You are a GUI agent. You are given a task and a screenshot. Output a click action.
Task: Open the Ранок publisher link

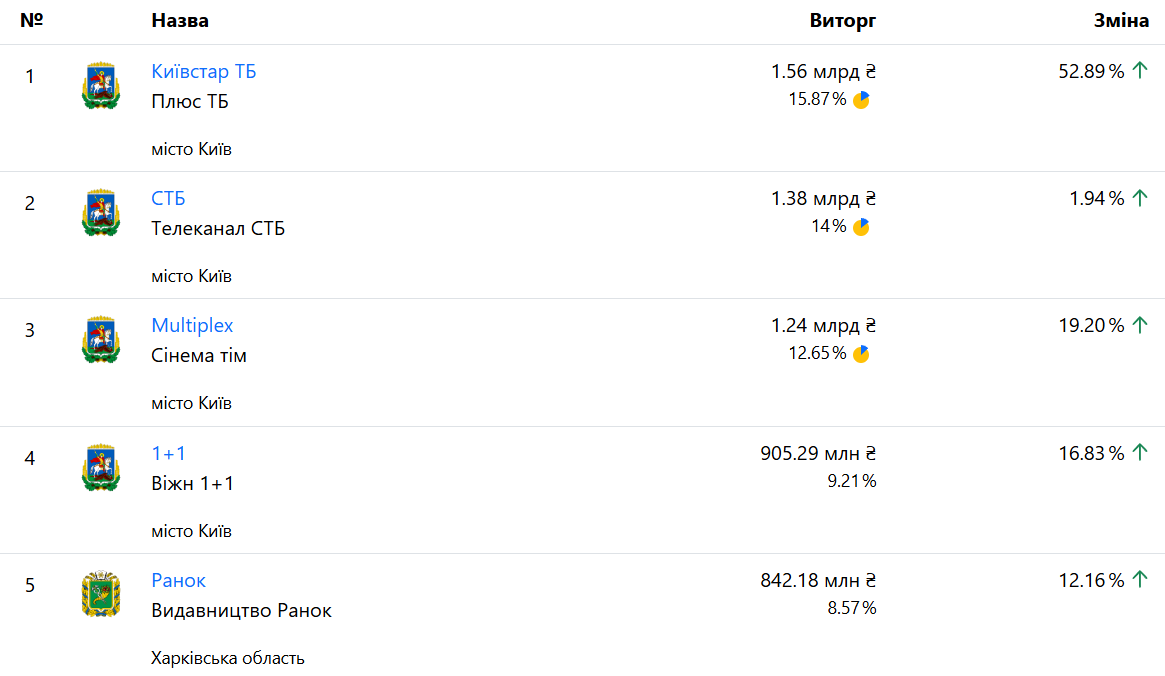tap(178, 580)
